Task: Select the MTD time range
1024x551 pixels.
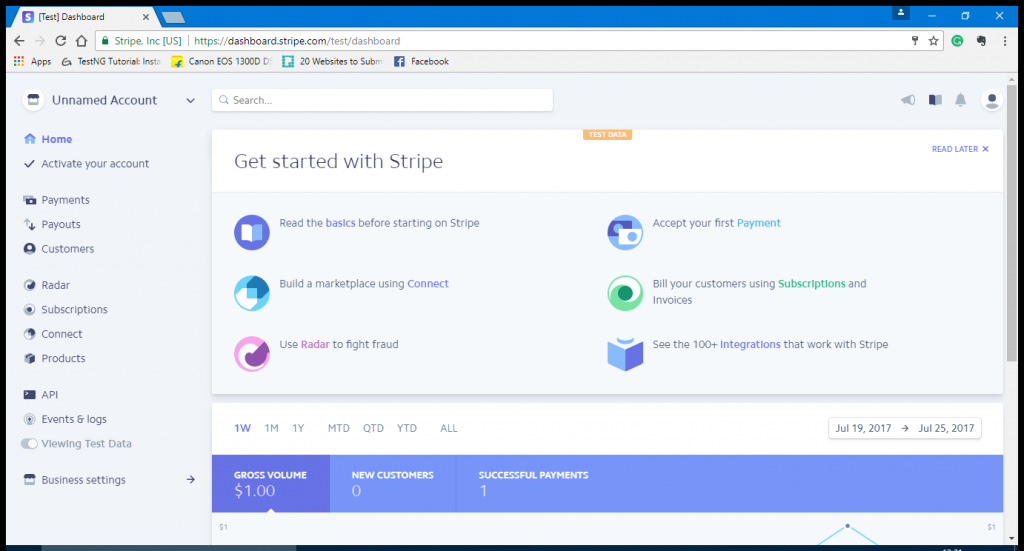Action: point(338,428)
